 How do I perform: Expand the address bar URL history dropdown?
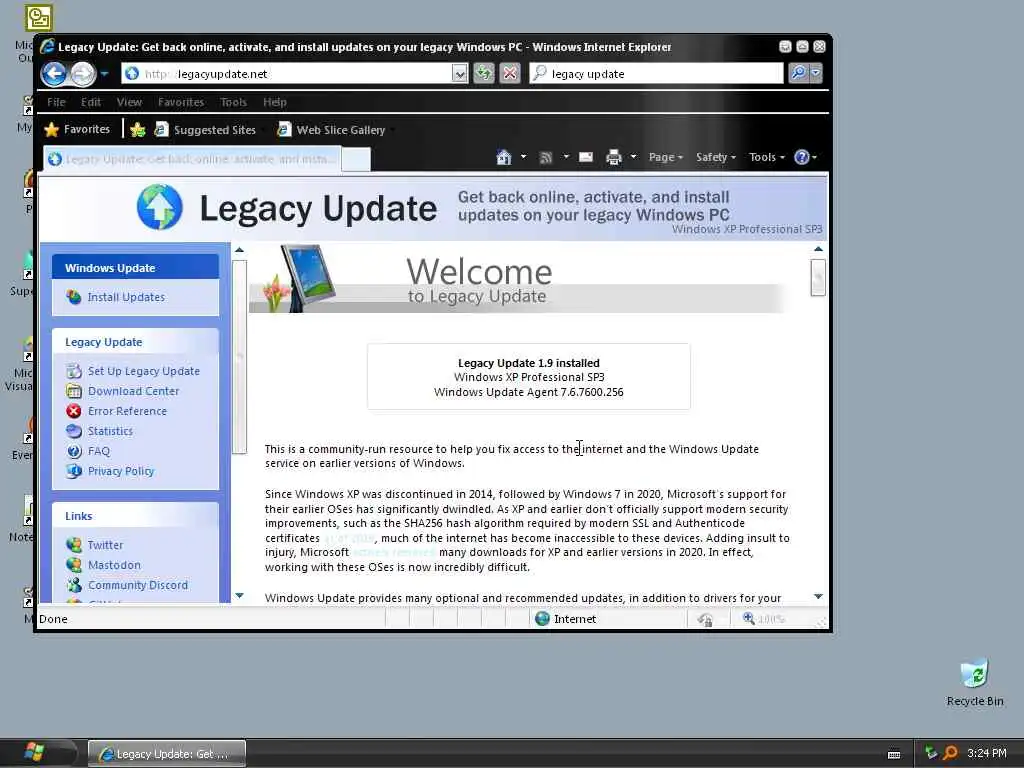460,74
